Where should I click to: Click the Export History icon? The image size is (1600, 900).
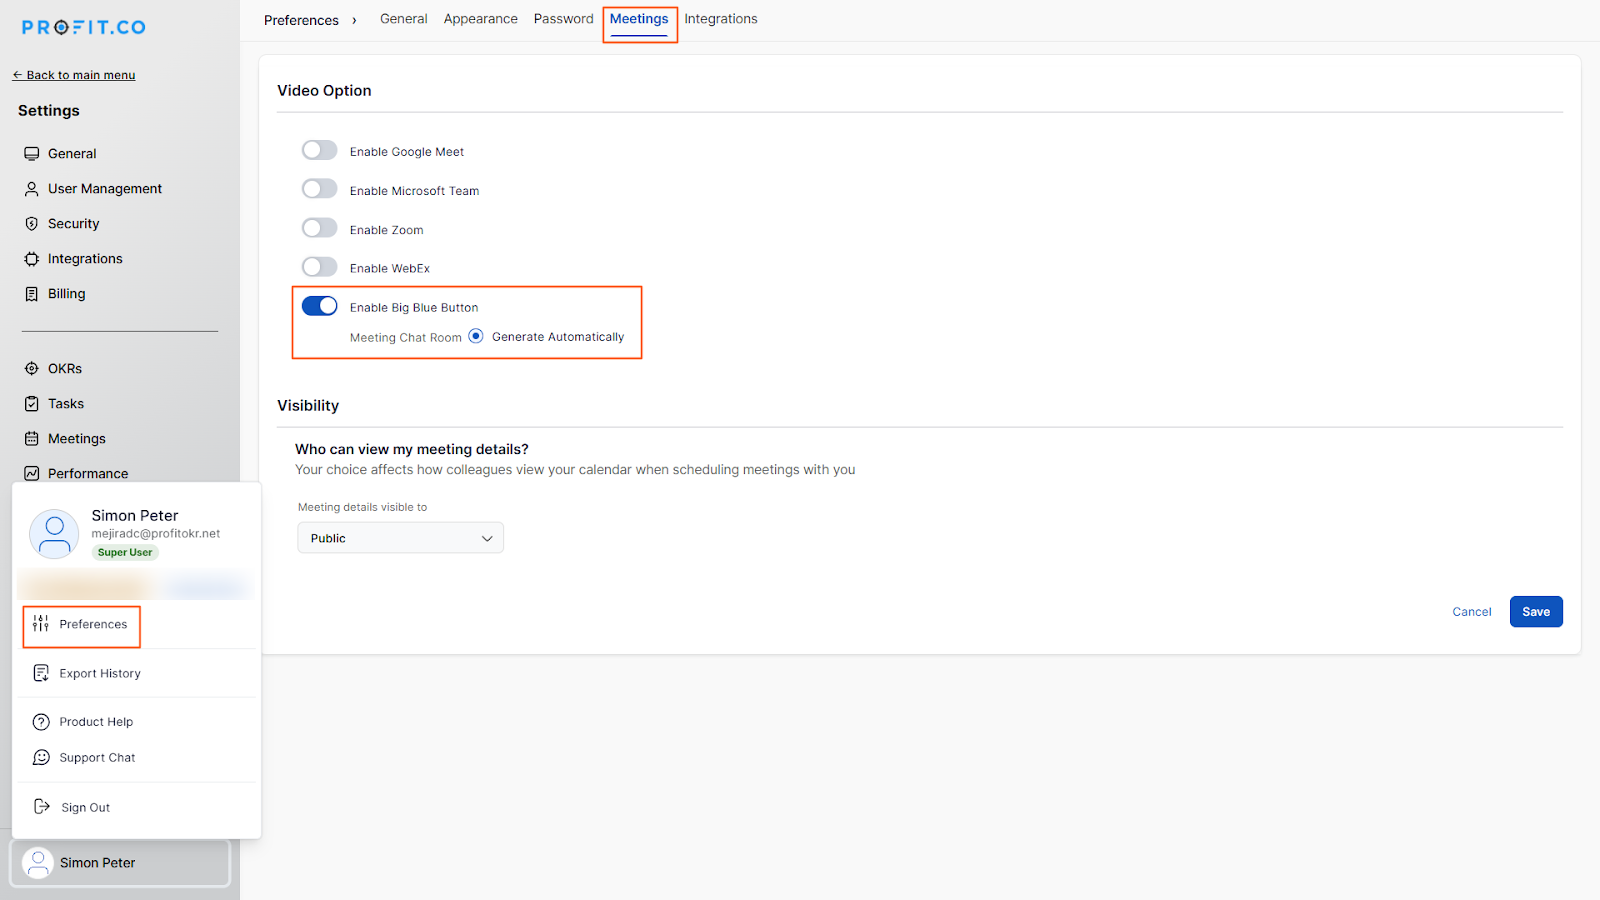pyautogui.click(x=41, y=673)
